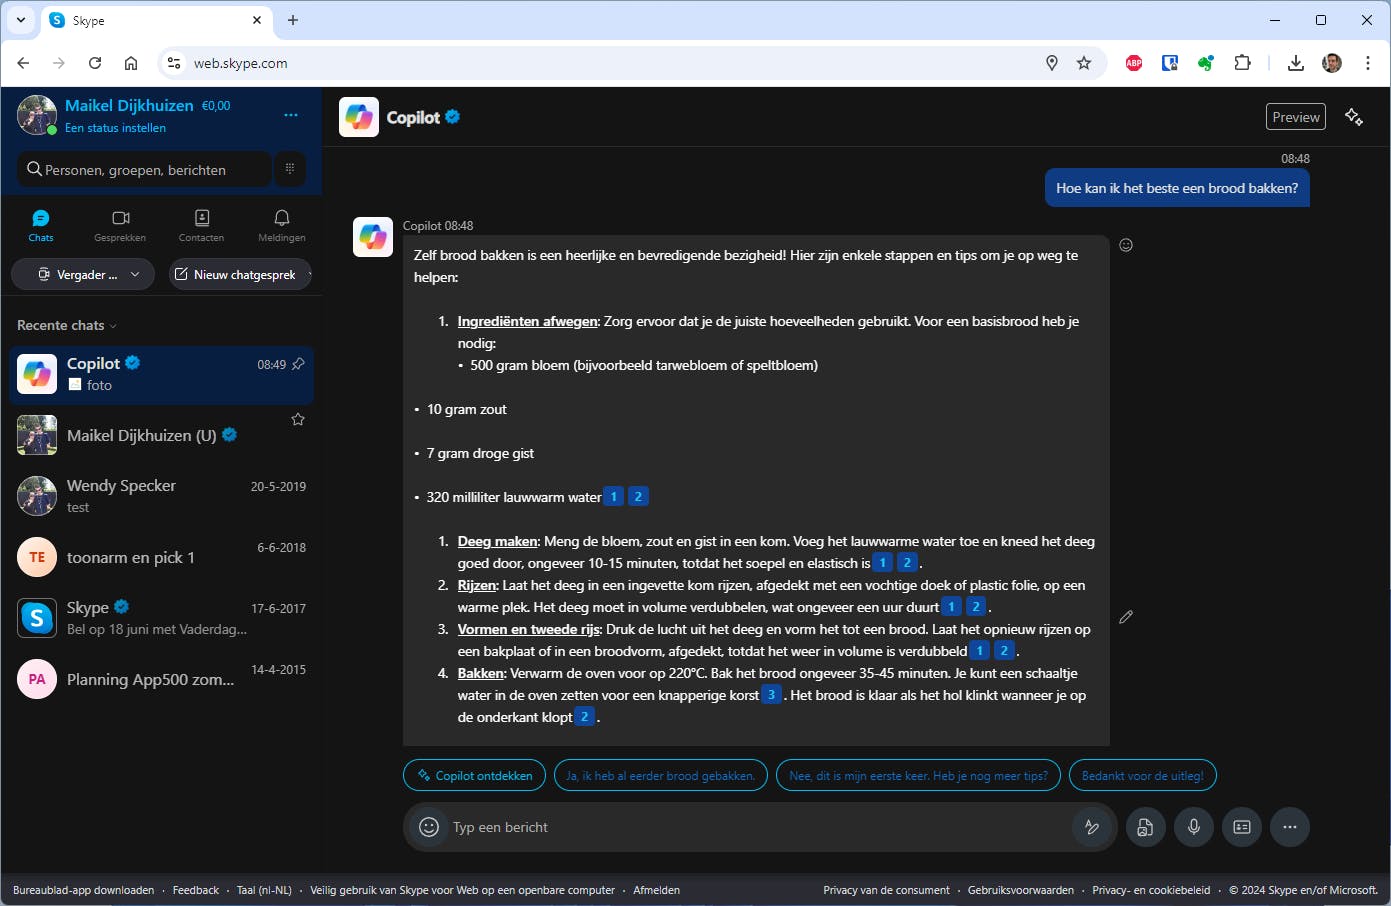This screenshot has width=1391, height=906.
Task: Open the Vergader dropdown
Action: tap(83, 274)
